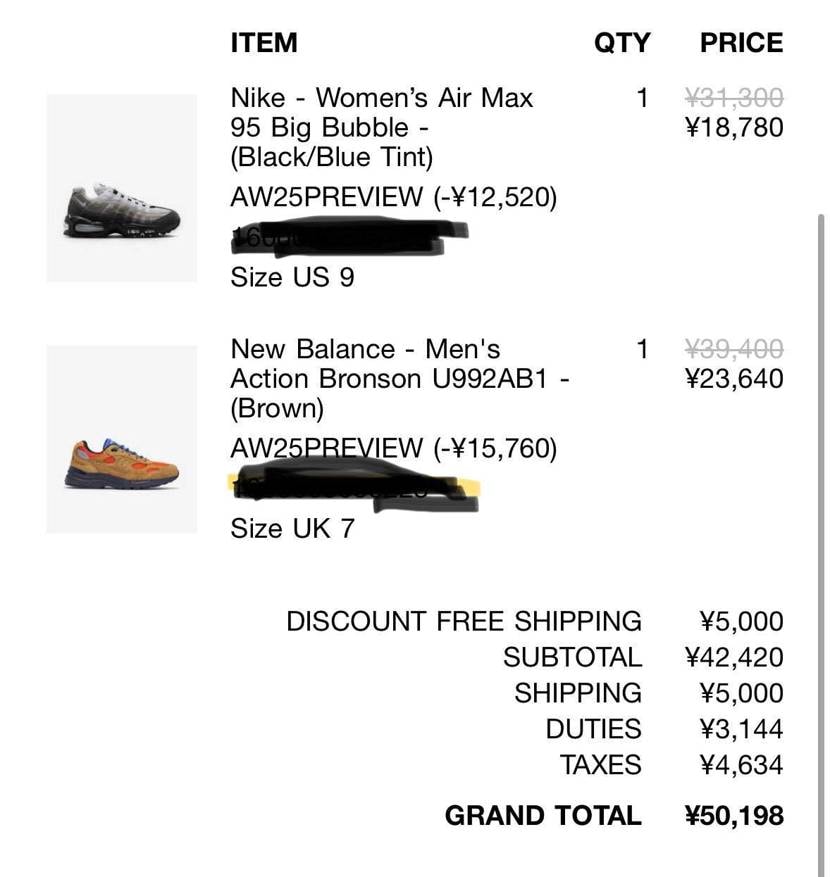Click the crossed-out ¥31,300 price

[734, 98]
